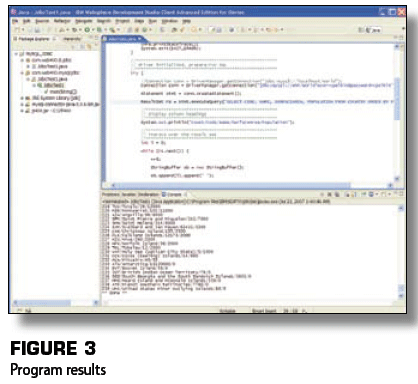The height and width of the screenshot is (384, 418).
Task: Click the Terminate icon in Console toolbar
Action: coord(322,194)
